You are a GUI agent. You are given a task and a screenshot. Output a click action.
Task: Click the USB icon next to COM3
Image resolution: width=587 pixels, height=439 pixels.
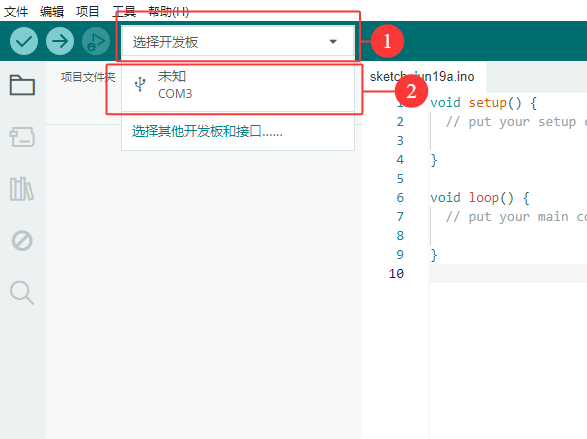[x=140, y=85]
